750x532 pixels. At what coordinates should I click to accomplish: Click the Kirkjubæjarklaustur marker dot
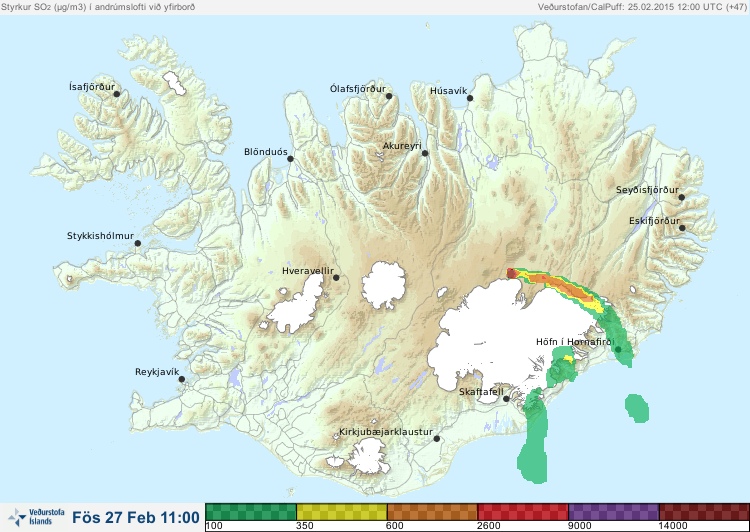[x=436, y=439]
